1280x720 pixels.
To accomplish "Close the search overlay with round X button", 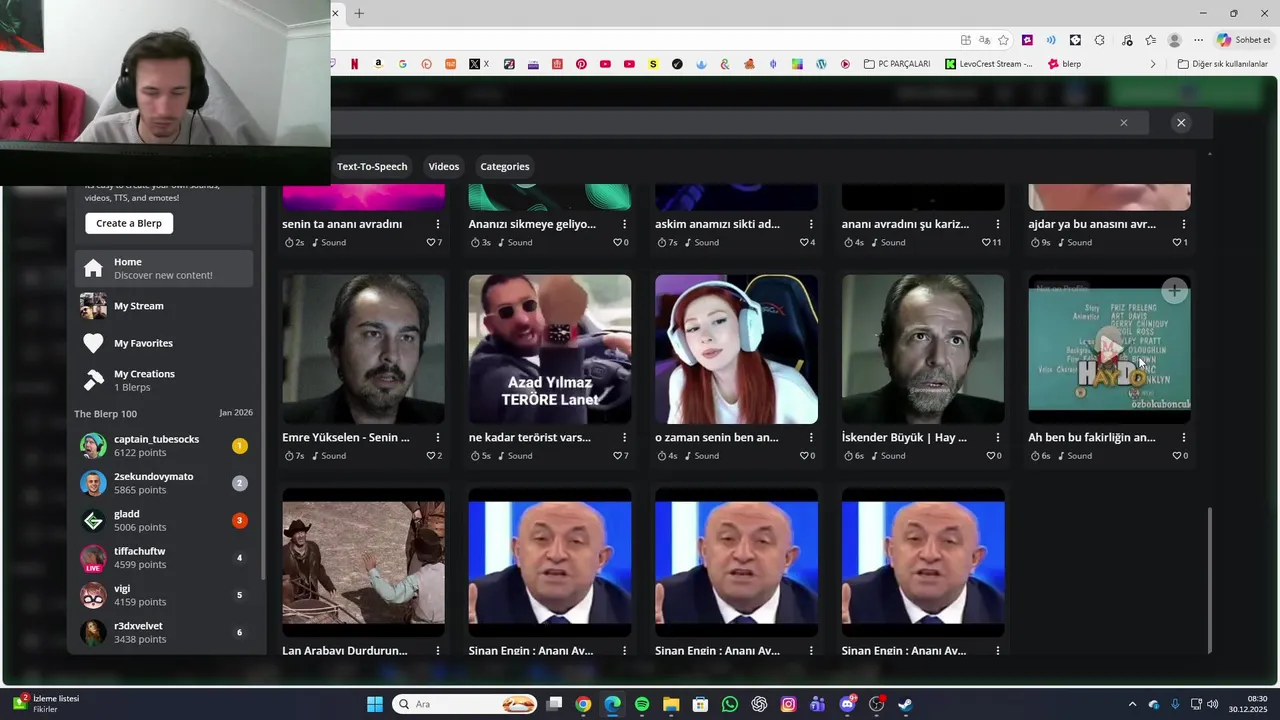I will click(x=1181, y=123).
